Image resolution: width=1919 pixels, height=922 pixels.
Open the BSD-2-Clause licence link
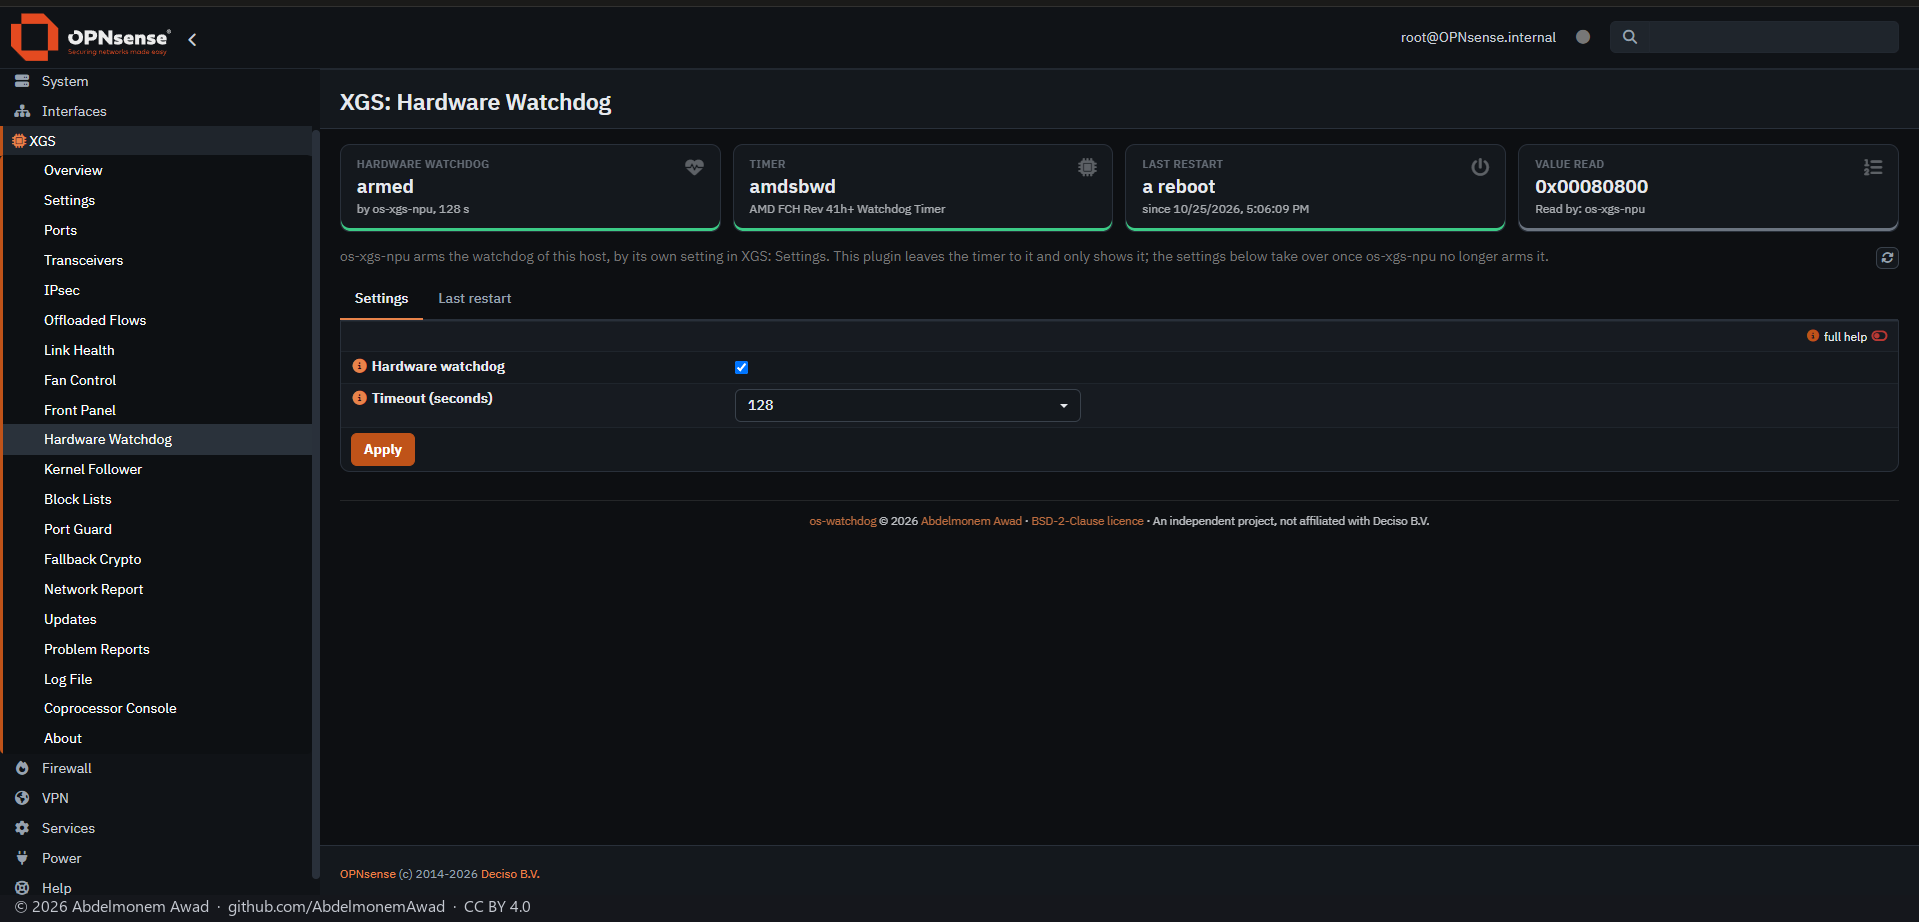click(1087, 521)
